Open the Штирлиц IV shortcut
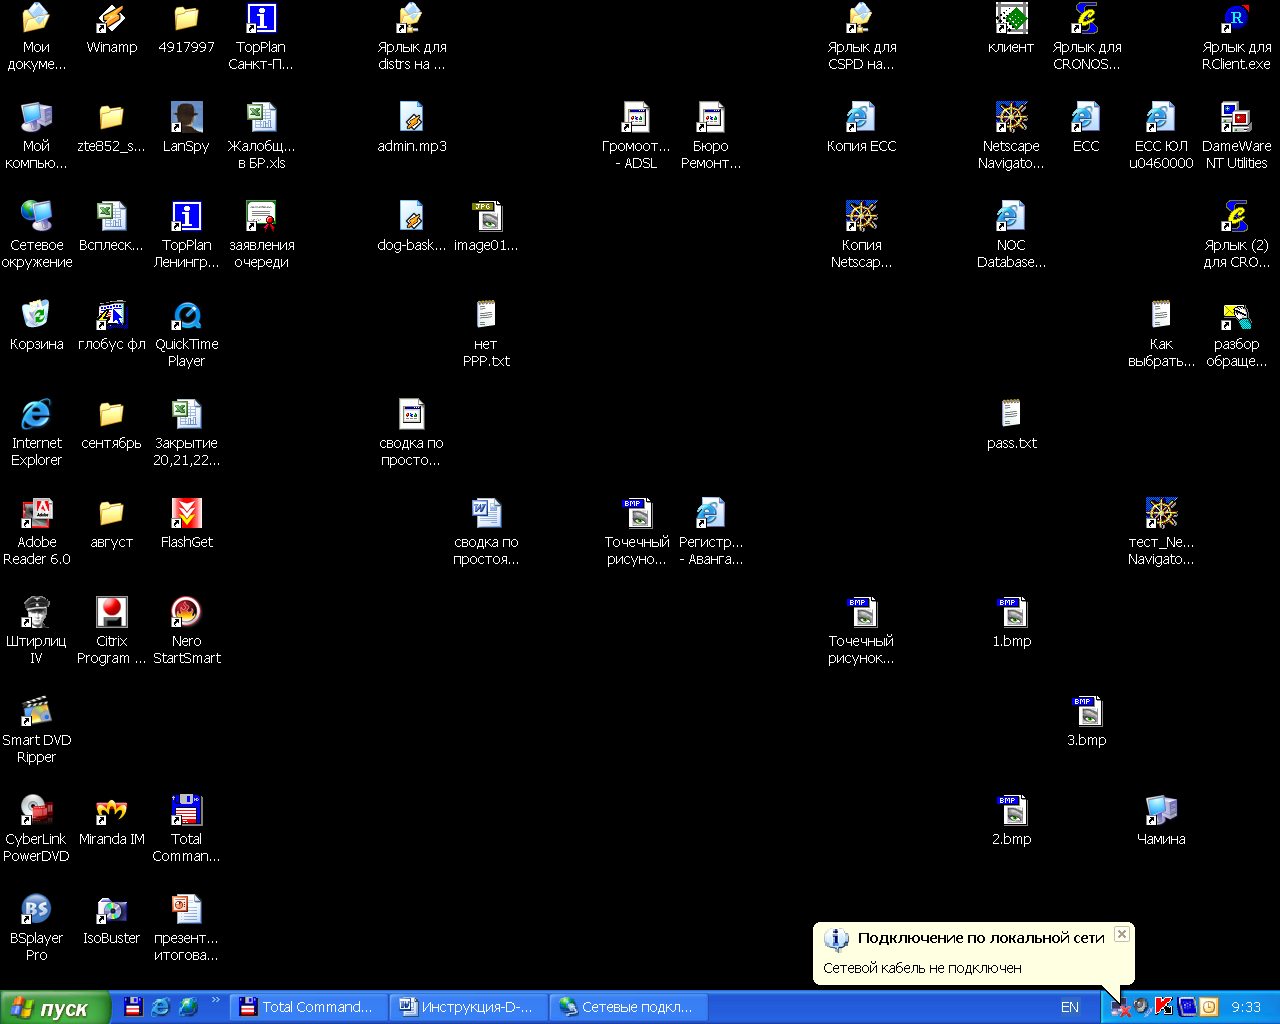The height and width of the screenshot is (1024, 1280). pos(36,631)
